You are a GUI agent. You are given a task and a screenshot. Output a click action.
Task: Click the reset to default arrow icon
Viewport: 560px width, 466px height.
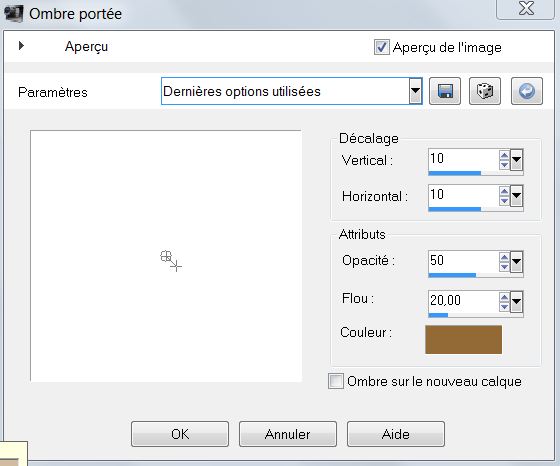coord(527,91)
